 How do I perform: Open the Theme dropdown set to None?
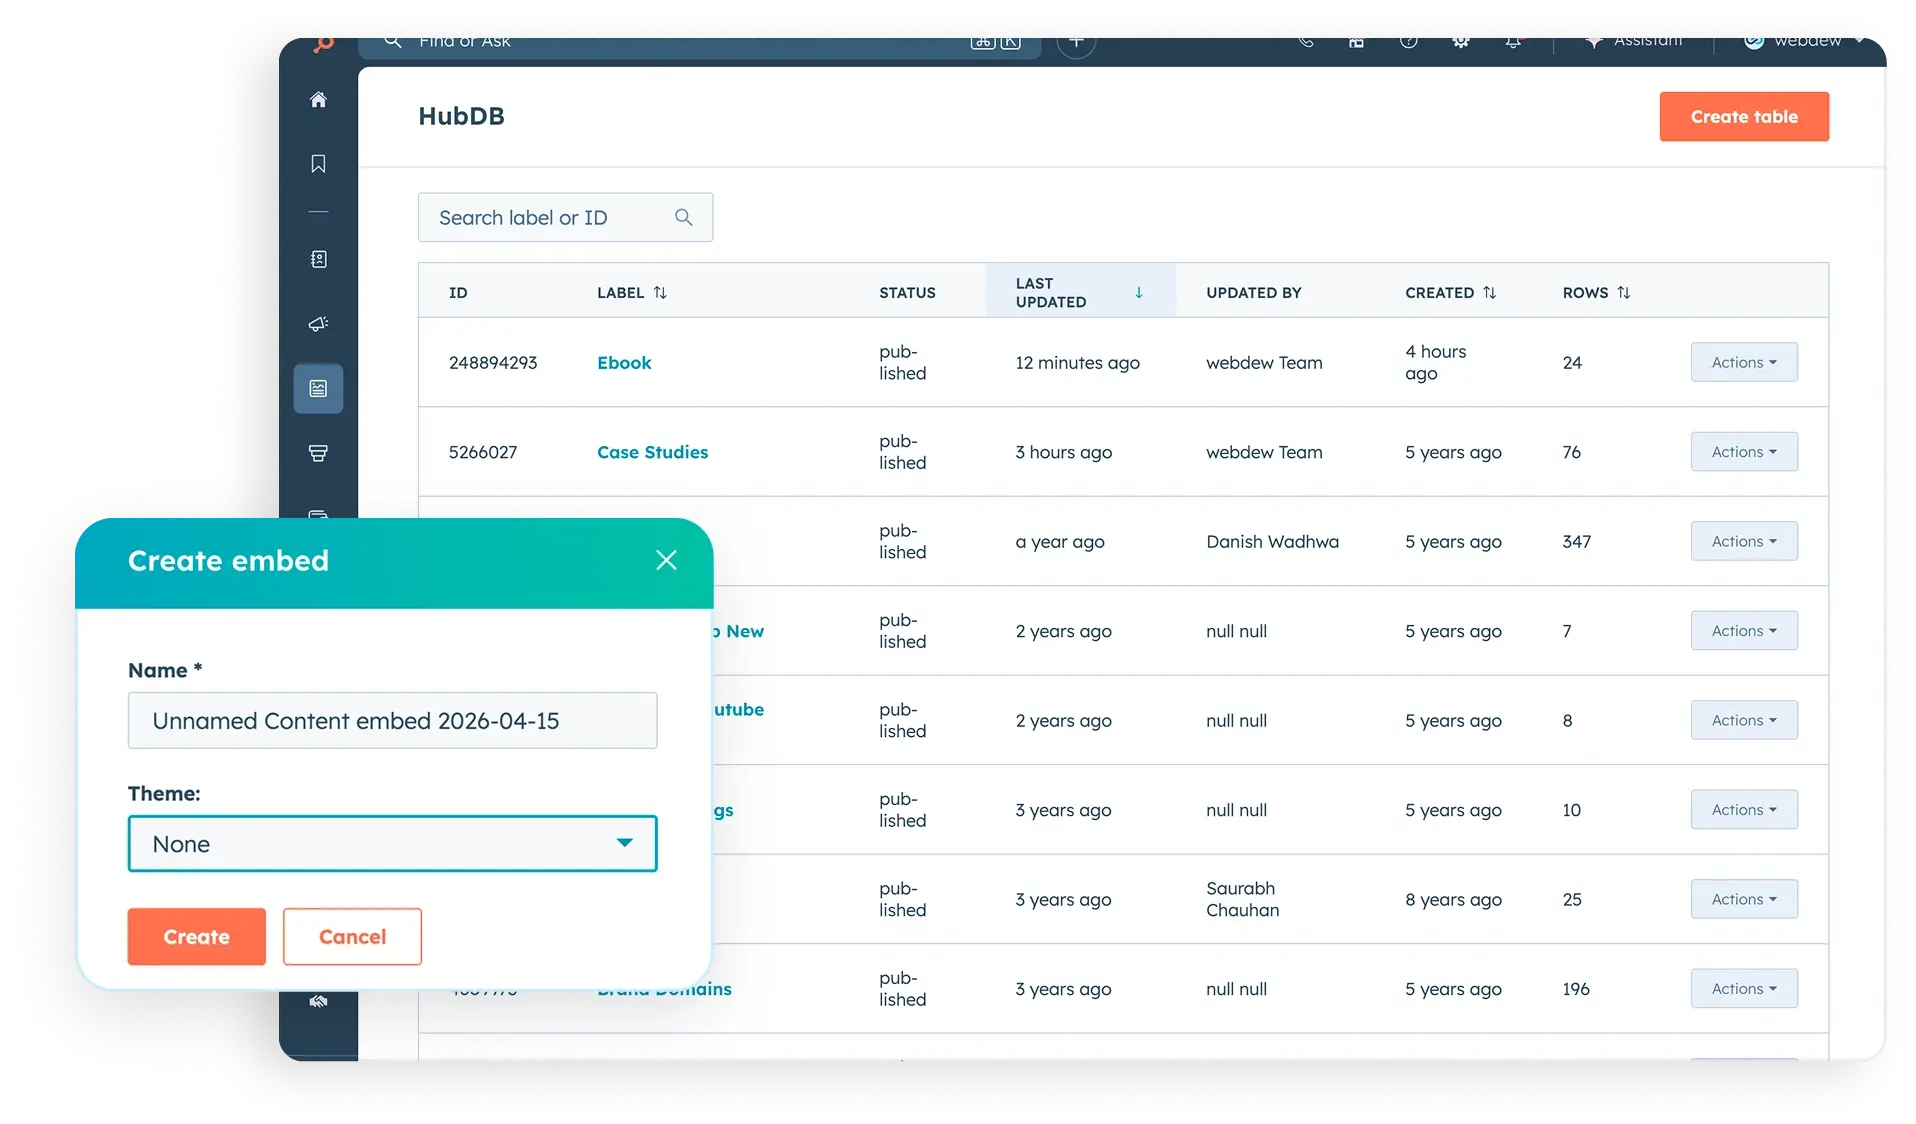392,844
